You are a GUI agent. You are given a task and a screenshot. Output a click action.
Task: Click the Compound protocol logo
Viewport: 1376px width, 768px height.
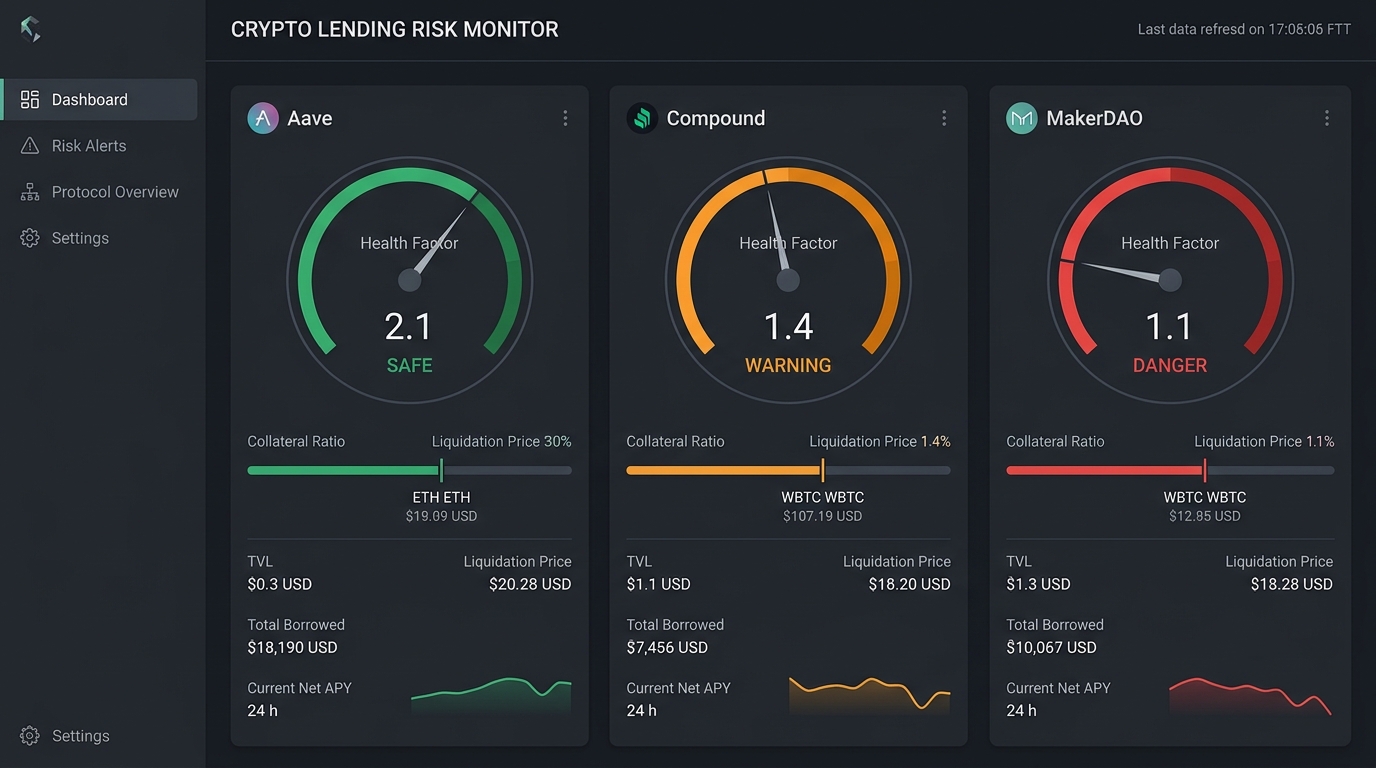point(642,118)
